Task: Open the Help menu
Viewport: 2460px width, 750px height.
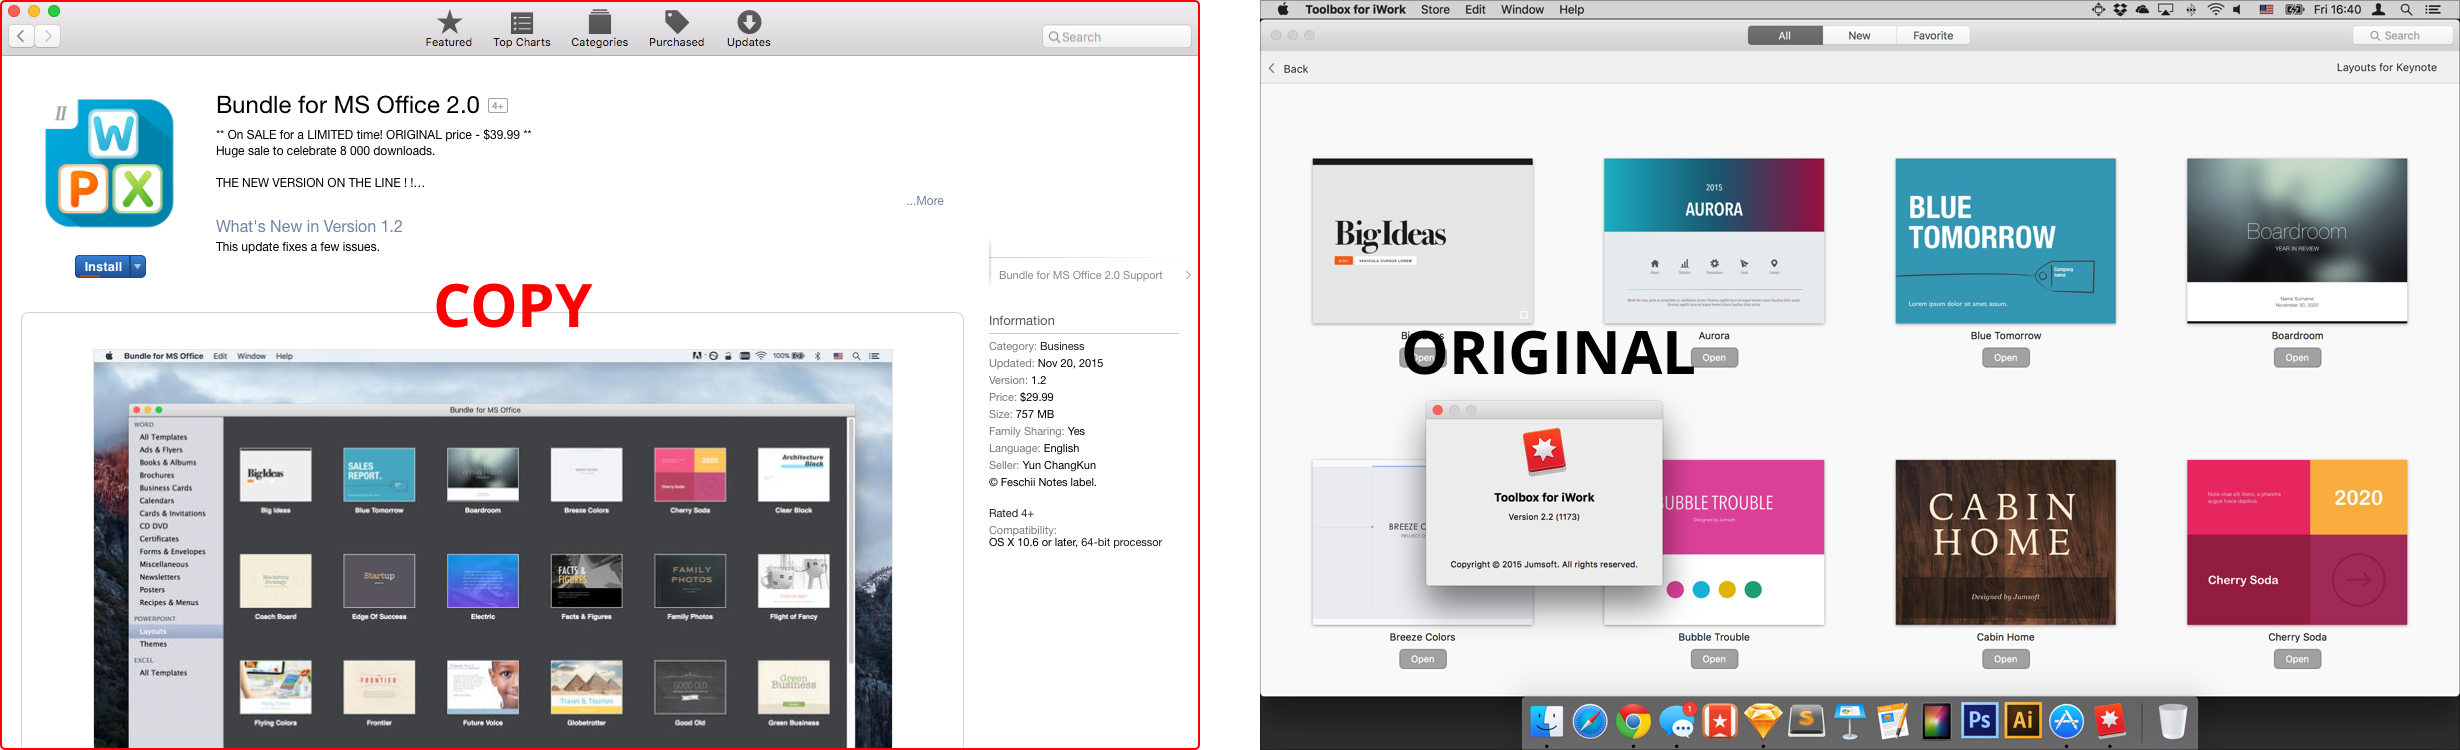Action: [x=1571, y=10]
